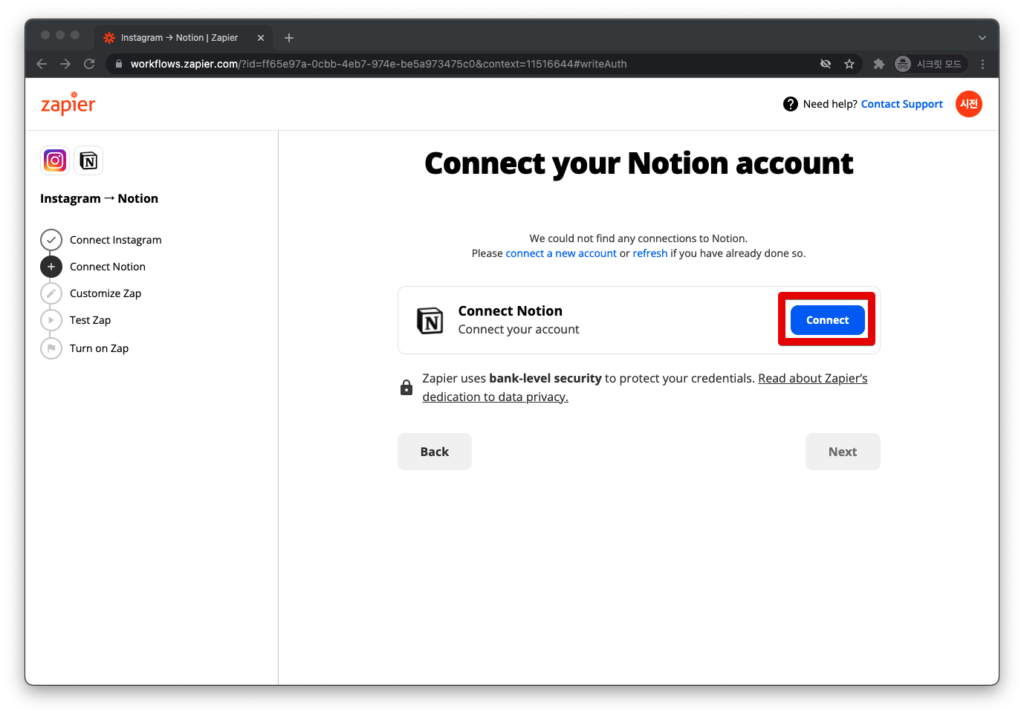
Task: Click the flag icon beside Turn on Zap
Action: (x=51, y=348)
